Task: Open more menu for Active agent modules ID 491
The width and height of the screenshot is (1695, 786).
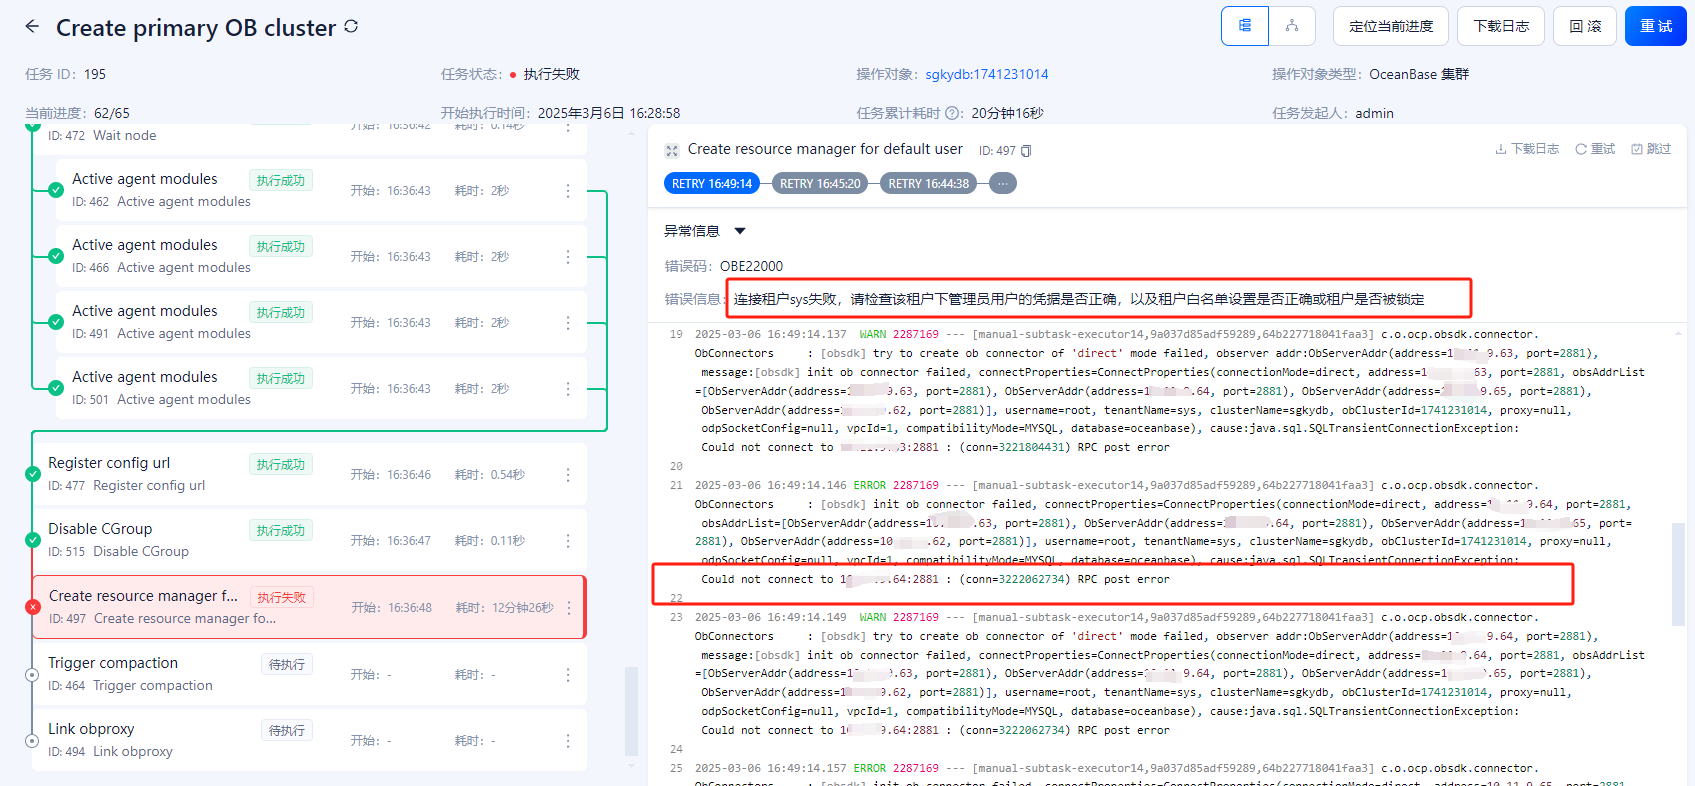Action: click(x=568, y=323)
